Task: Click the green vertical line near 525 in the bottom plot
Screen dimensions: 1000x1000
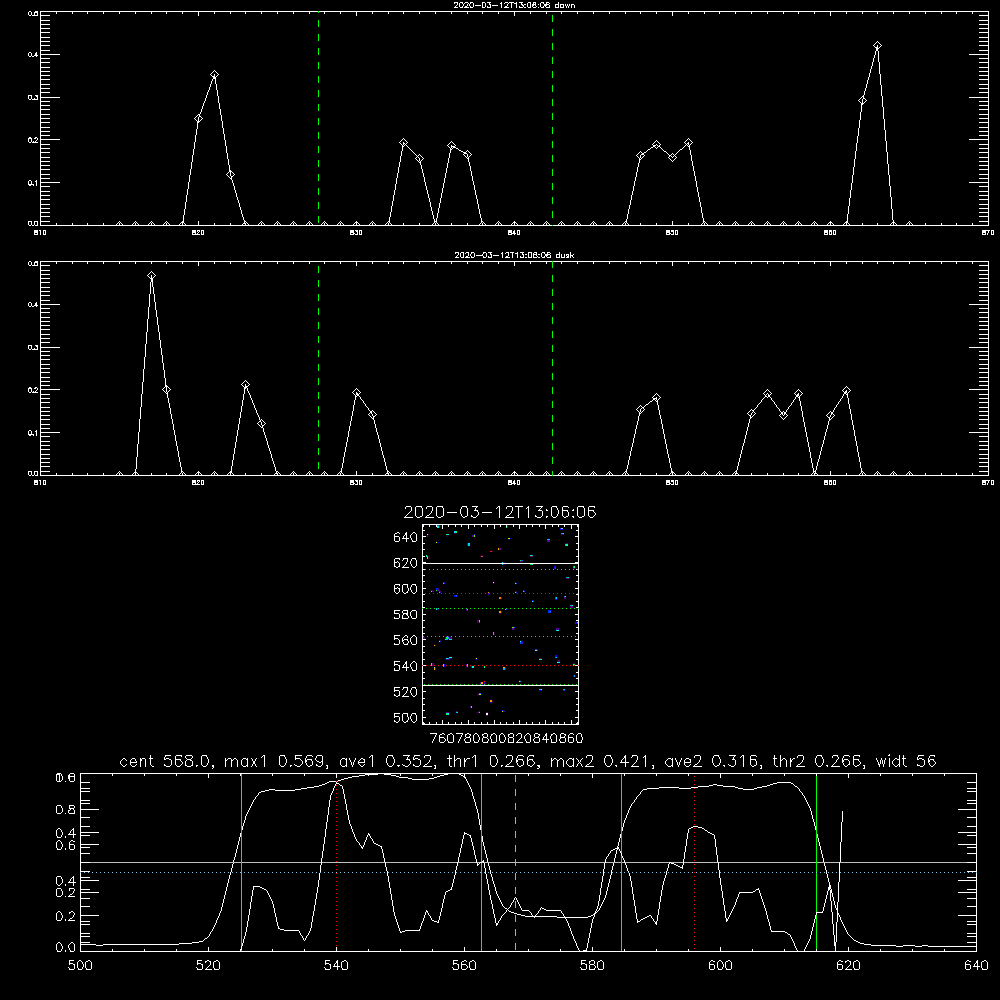Action: (x=242, y=862)
